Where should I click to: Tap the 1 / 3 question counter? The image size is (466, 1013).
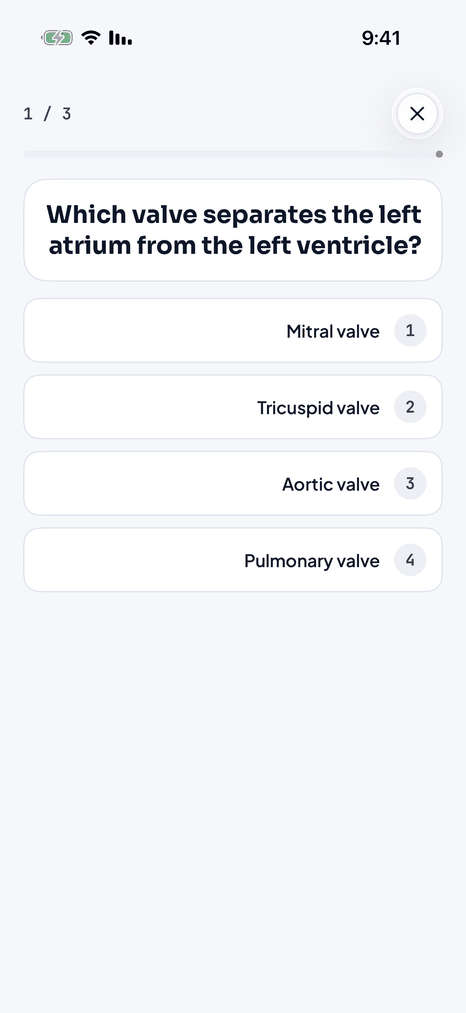click(47, 114)
